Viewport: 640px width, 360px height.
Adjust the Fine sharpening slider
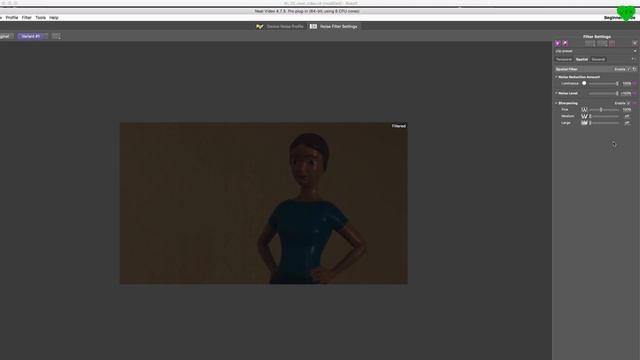tap(604, 110)
